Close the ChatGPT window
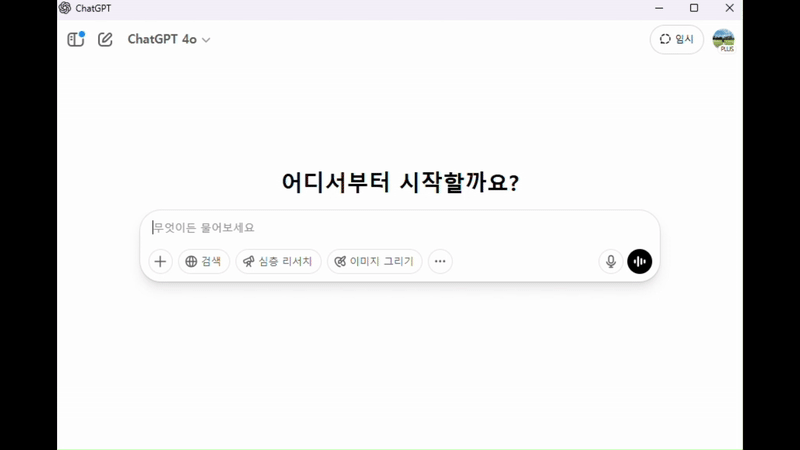800x450 pixels. (730, 8)
